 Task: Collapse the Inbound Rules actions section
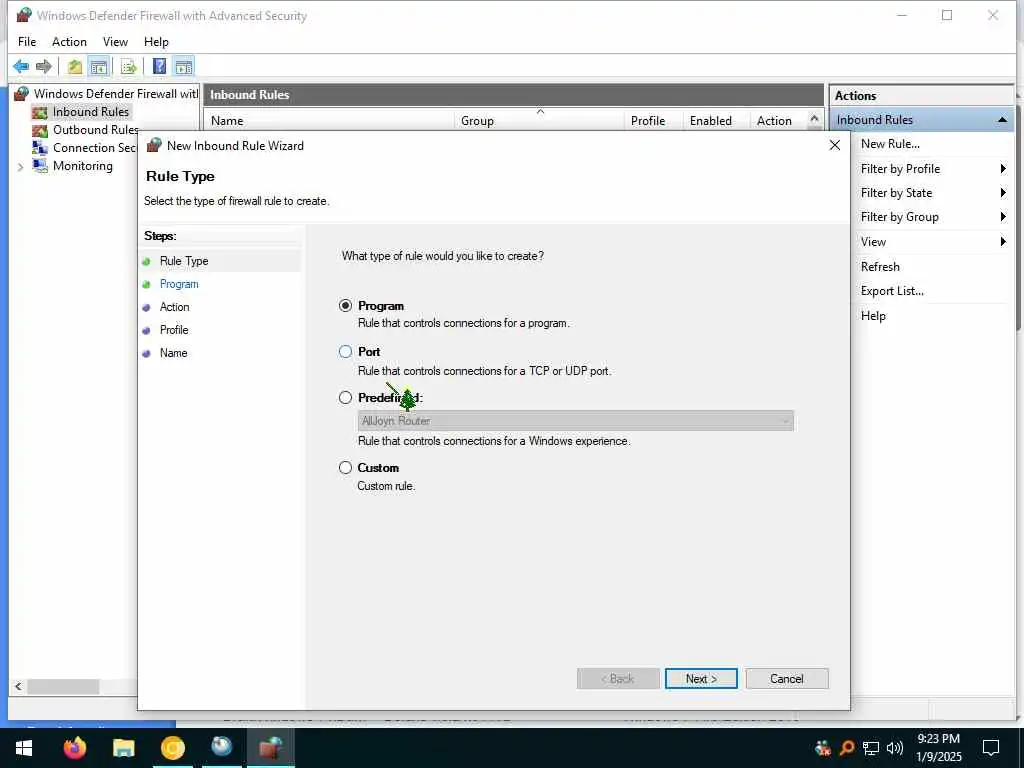coord(1002,120)
